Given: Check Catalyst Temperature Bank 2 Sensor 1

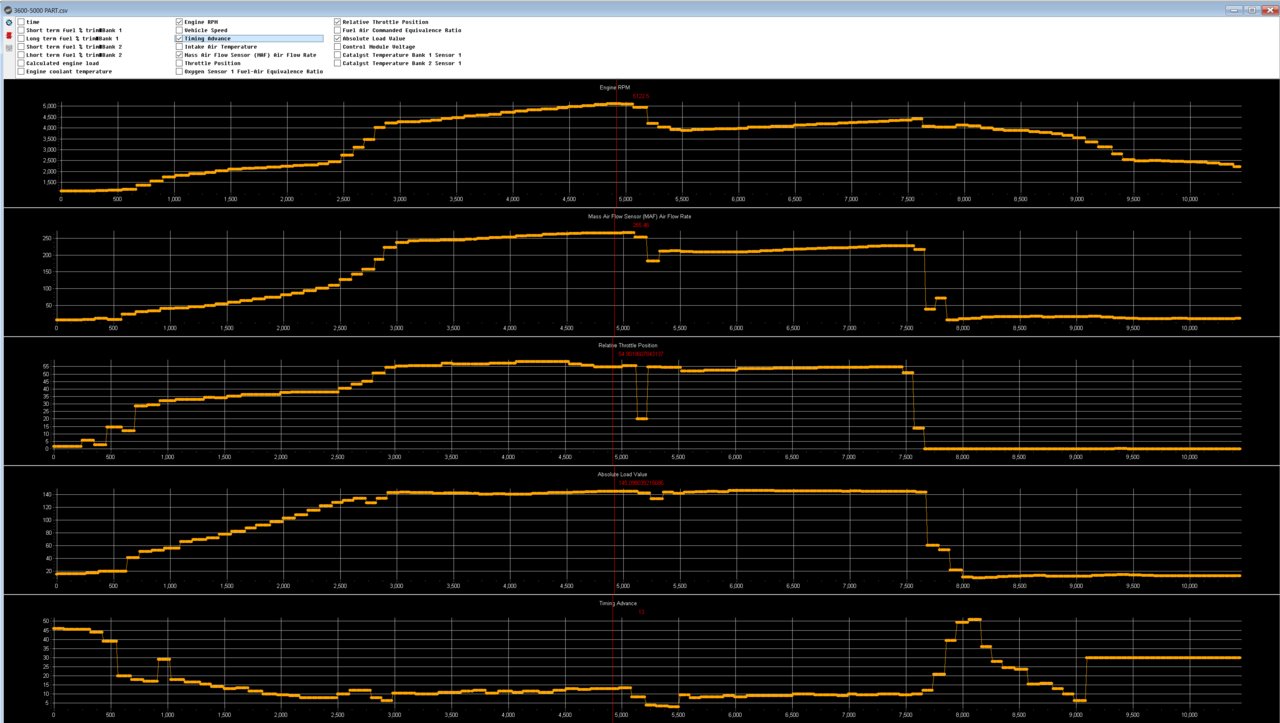Looking at the screenshot, I should tap(337, 63).
